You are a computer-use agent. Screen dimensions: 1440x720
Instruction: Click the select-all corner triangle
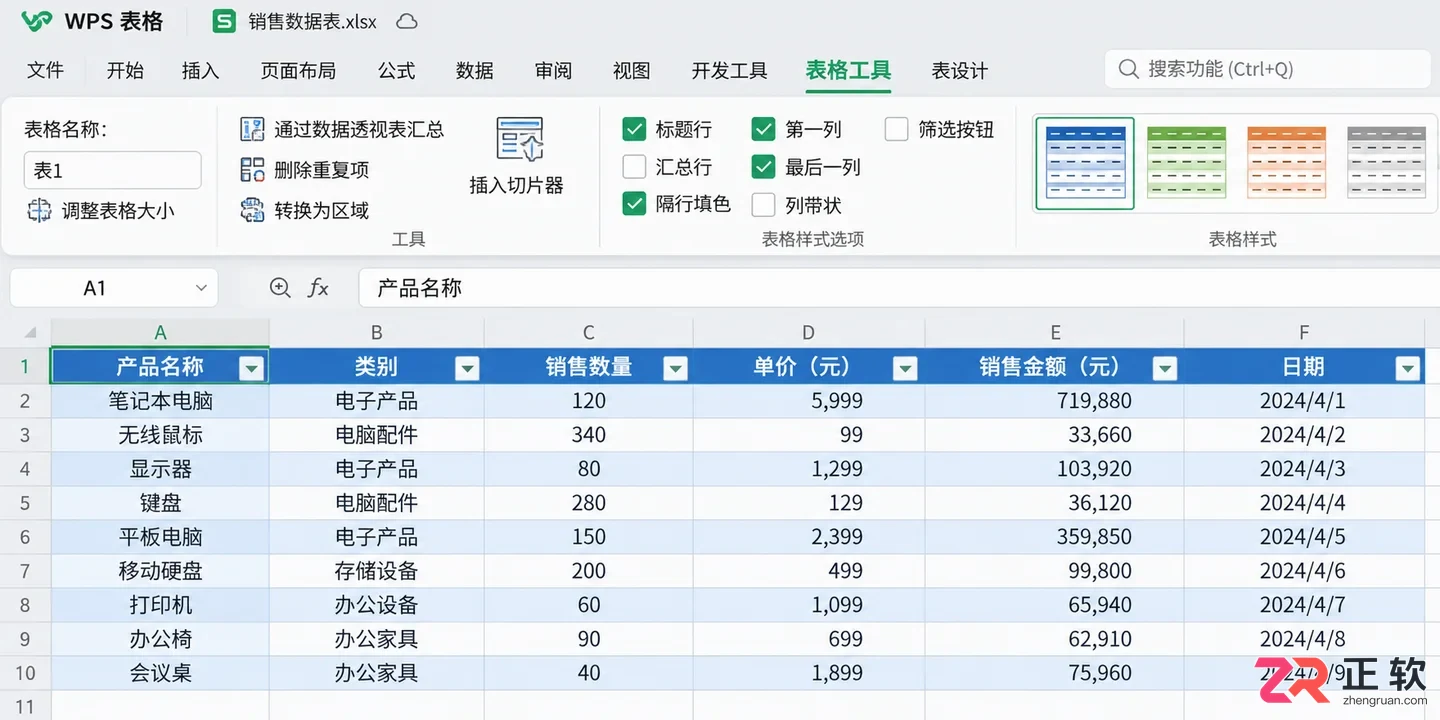coord(30,333)
